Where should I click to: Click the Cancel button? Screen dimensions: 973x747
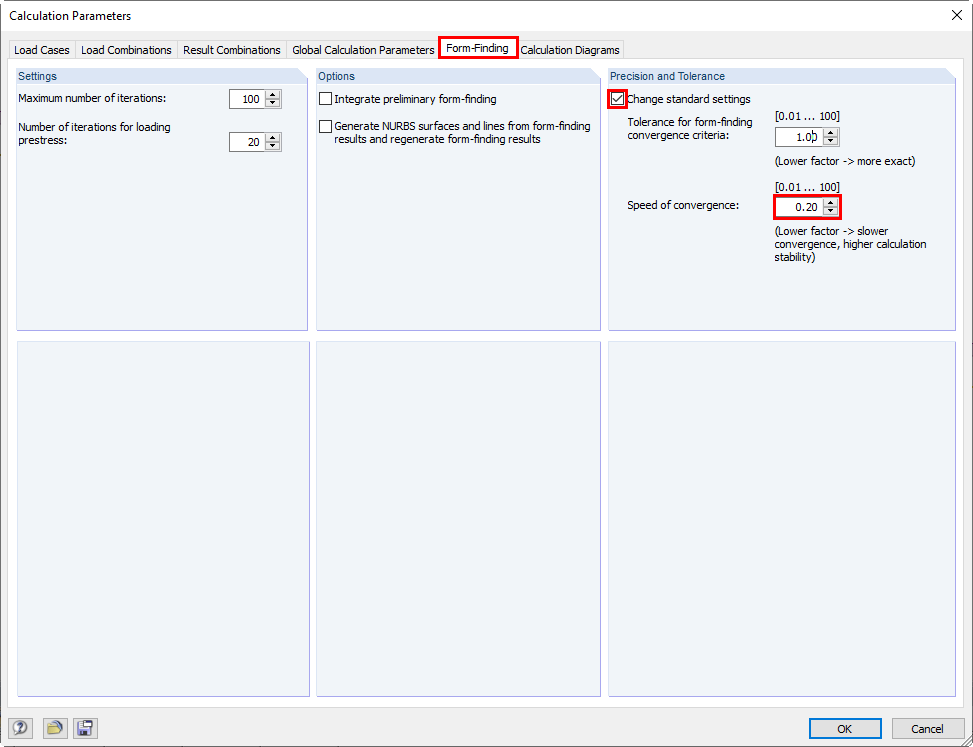[x=927, y=729]
